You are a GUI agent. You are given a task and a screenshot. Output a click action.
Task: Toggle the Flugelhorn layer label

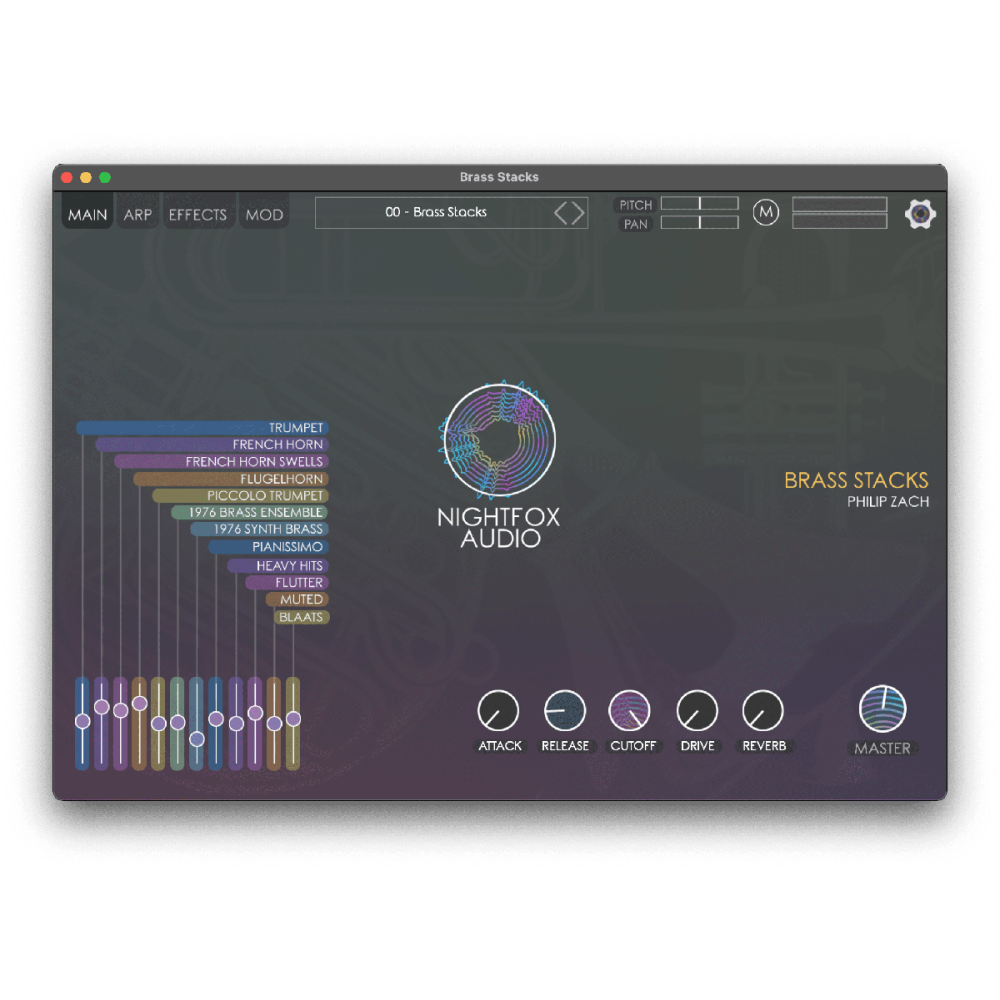(x=281, y=479)
